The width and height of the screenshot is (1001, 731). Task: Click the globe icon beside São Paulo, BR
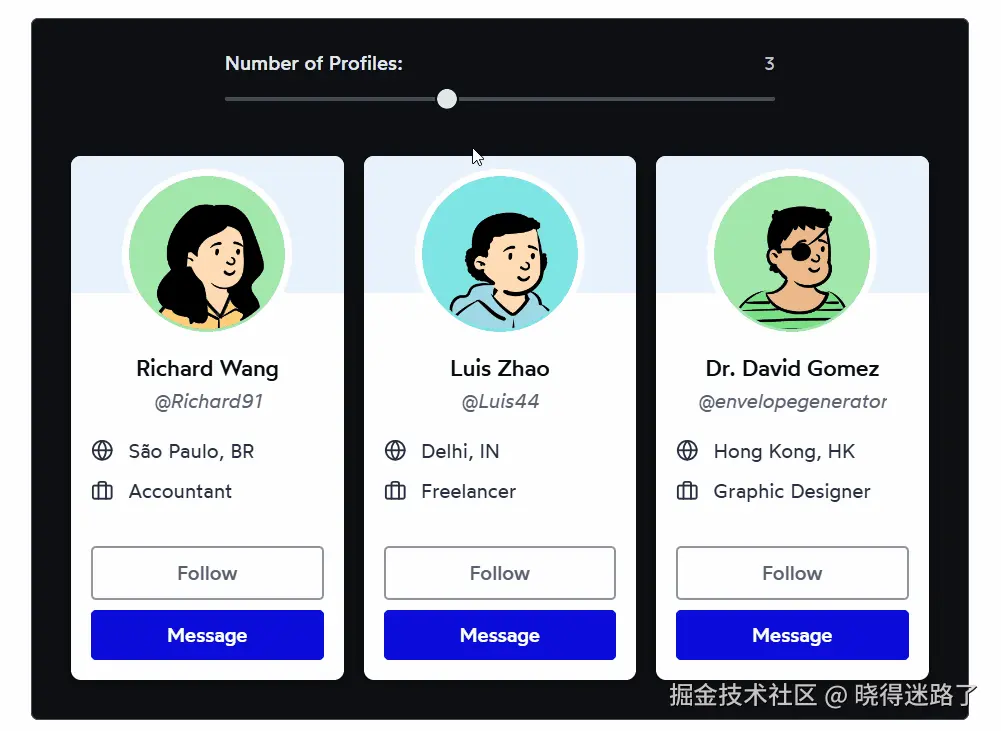click(102, 451)
